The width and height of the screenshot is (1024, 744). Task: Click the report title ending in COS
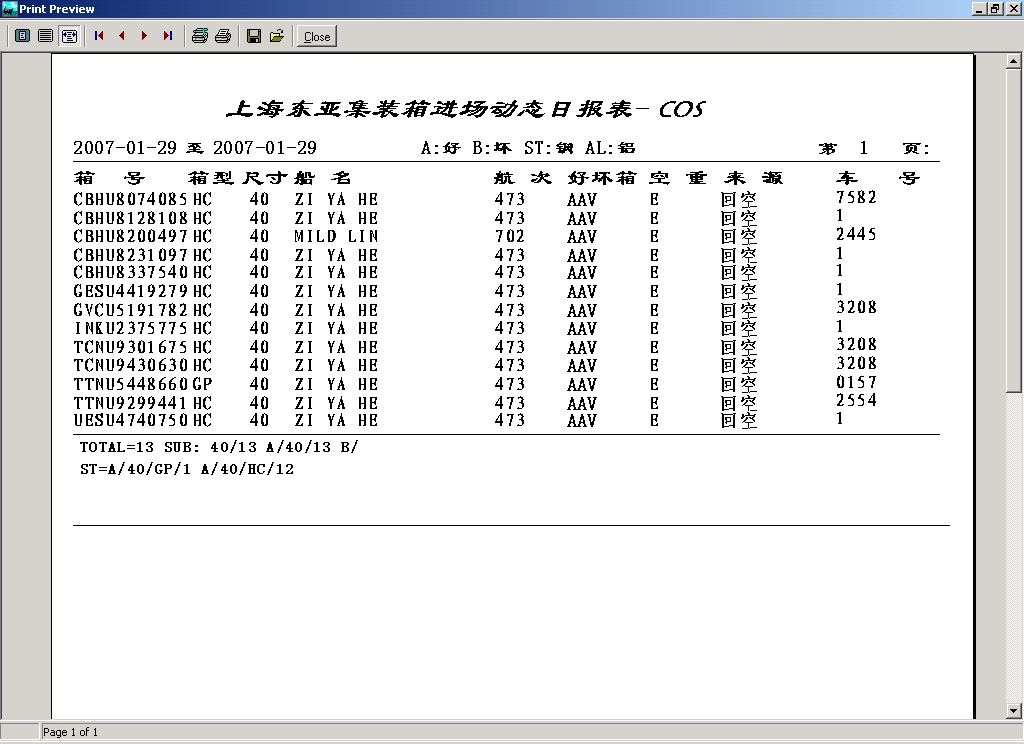tap(466, 108)
